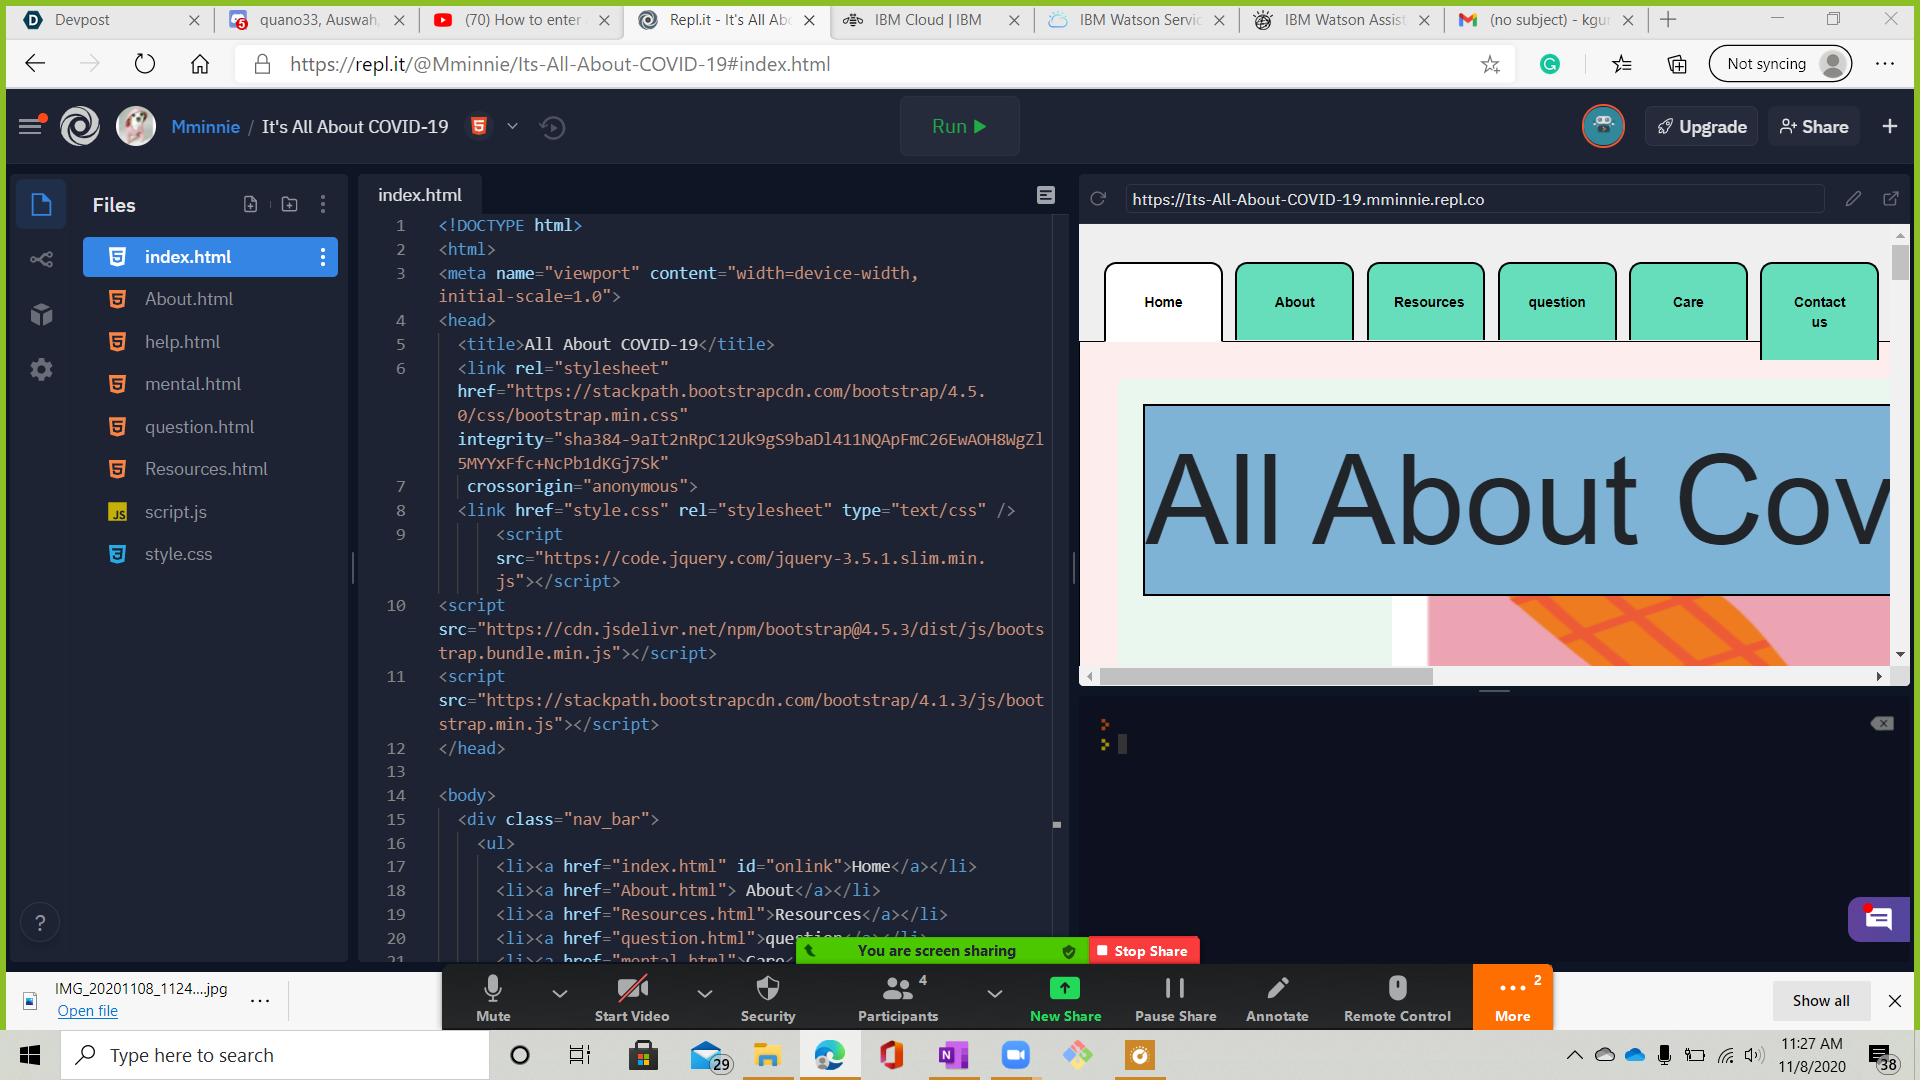
Task: Open the Packages cube icon in sidebar
Action: tap(41, 315)
